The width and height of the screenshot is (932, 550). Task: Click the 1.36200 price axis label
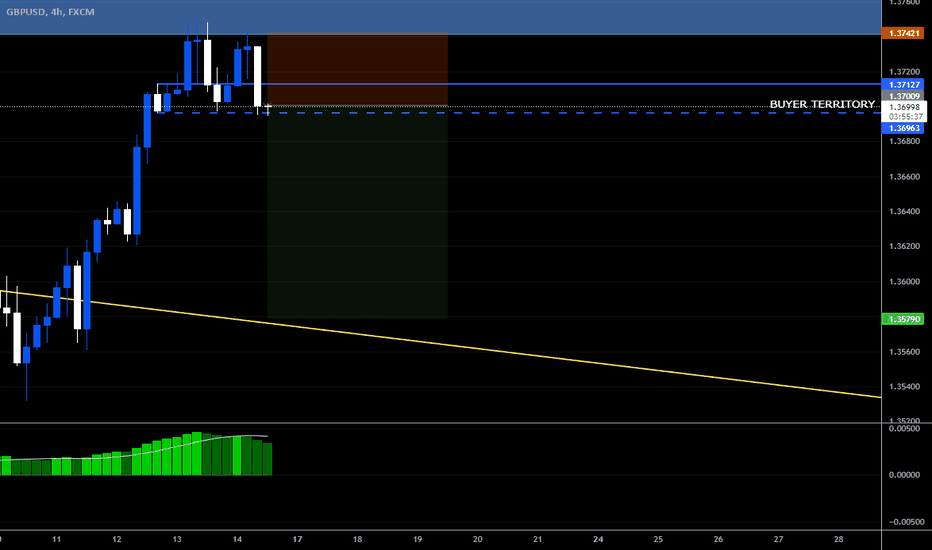(904, 246)
